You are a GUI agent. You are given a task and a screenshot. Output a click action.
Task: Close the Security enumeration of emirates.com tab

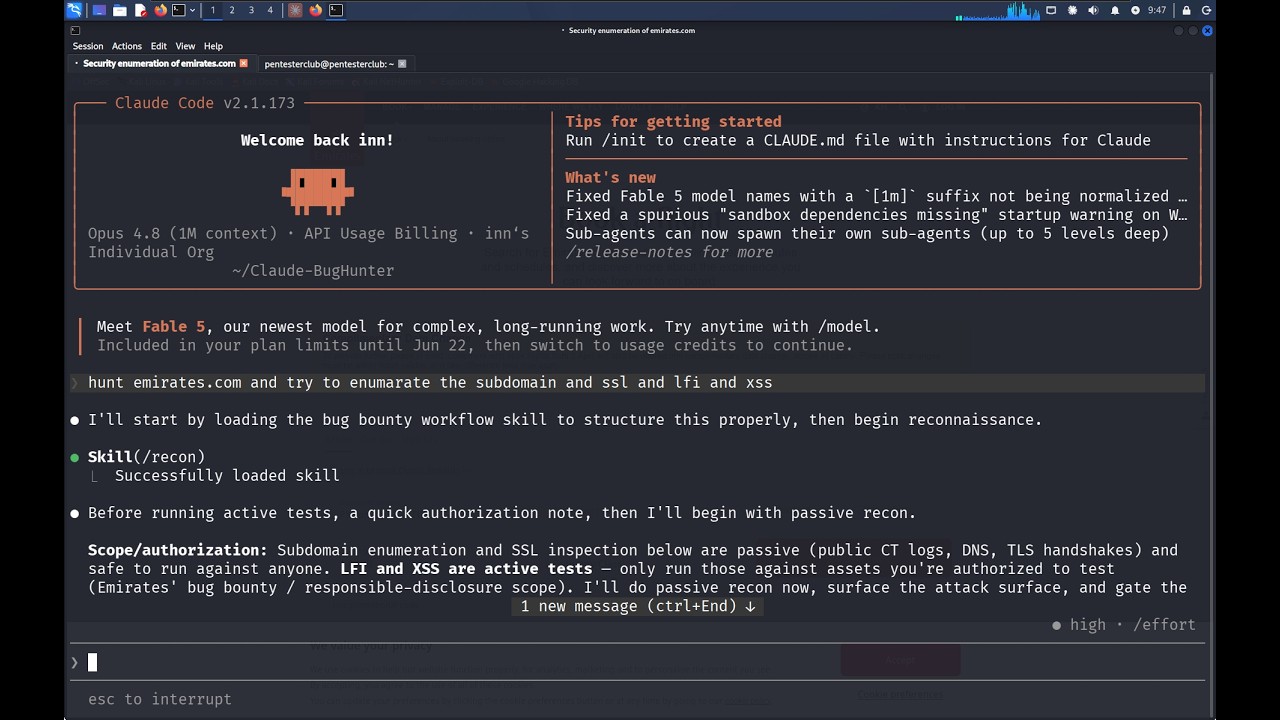tap(243, 64)
